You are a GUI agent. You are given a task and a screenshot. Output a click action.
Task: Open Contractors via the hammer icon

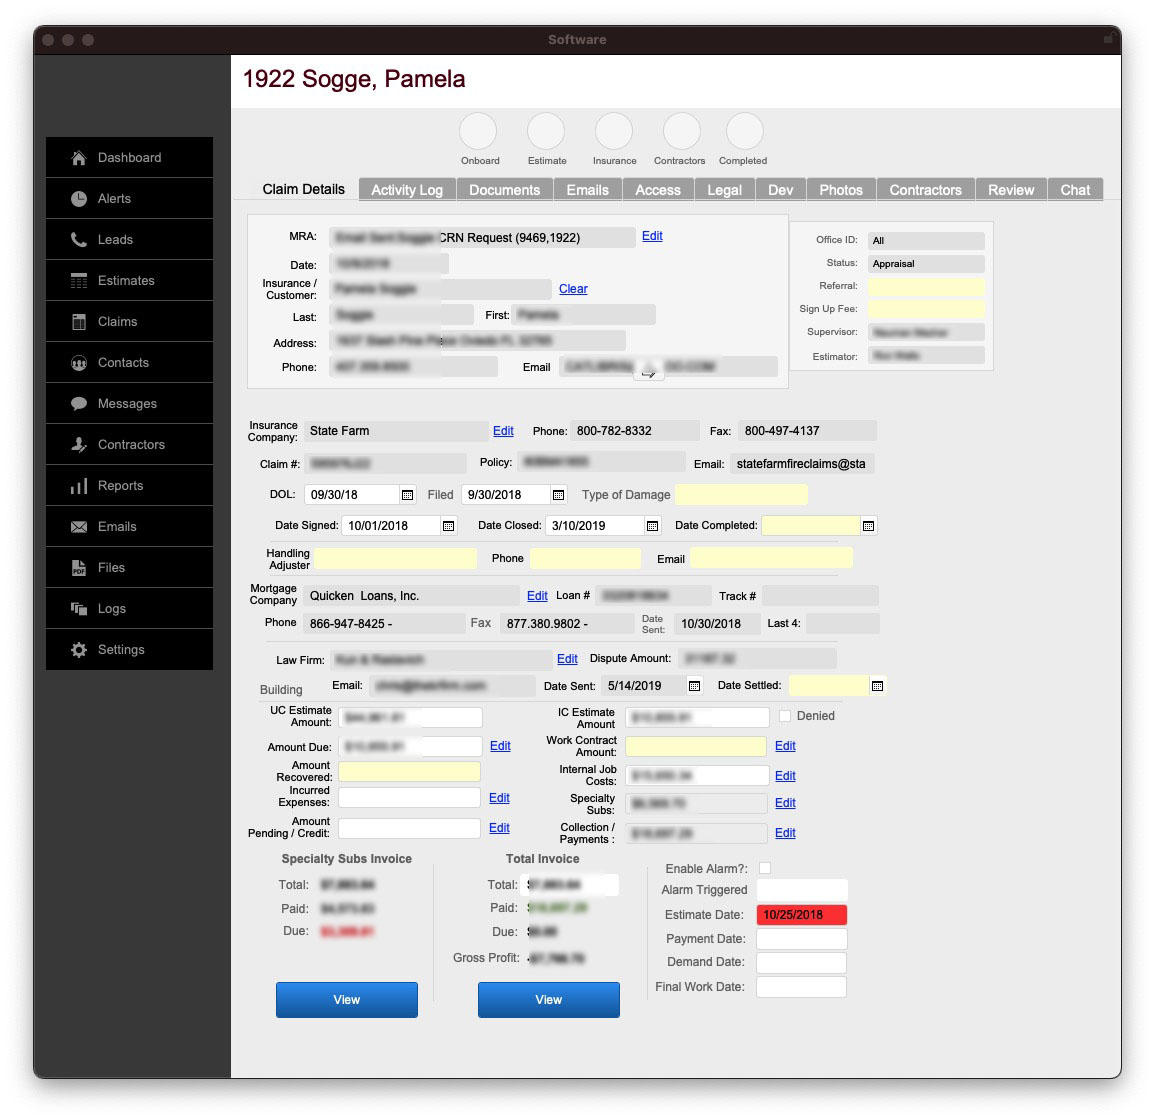tap(79, 445)
